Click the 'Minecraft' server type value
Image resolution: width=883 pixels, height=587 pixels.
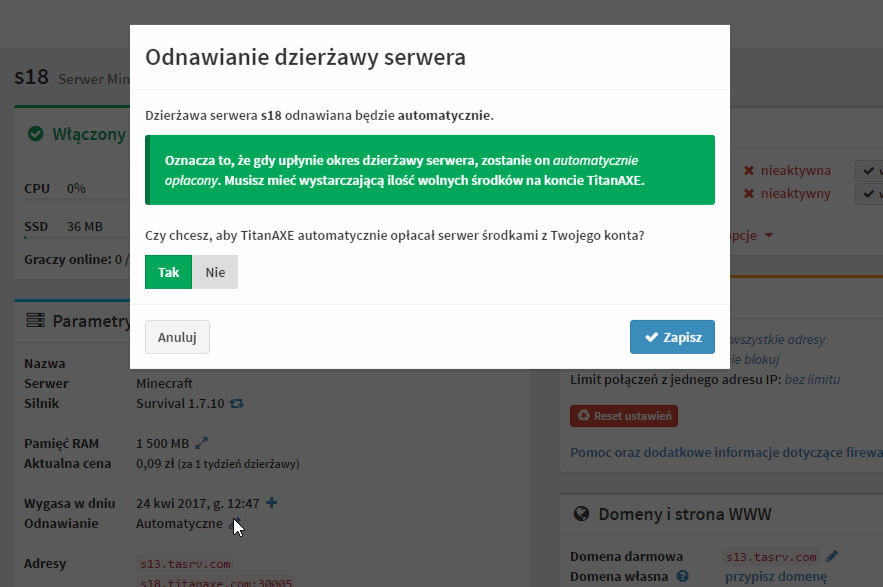(x=164, y=384)
